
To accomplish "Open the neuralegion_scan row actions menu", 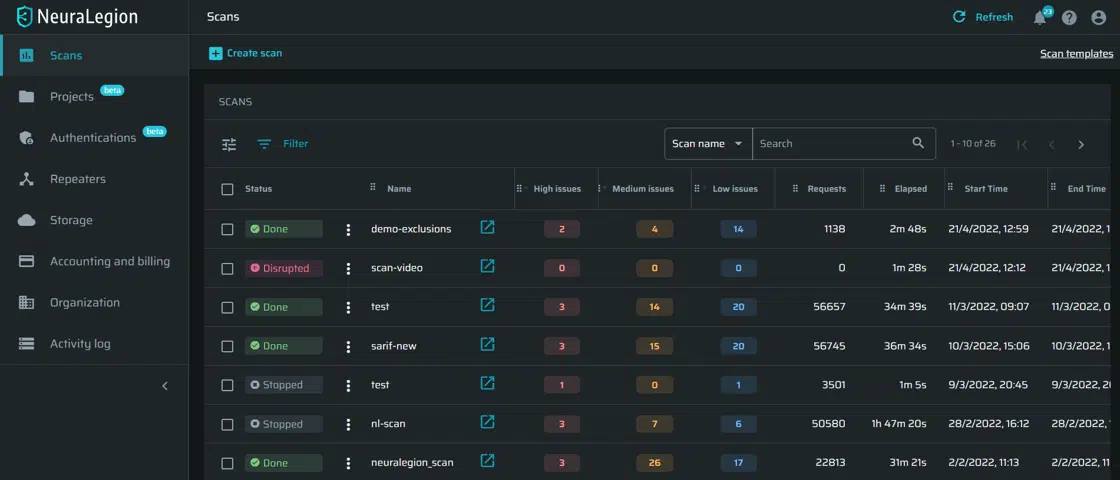I will [x=349, y=463].
